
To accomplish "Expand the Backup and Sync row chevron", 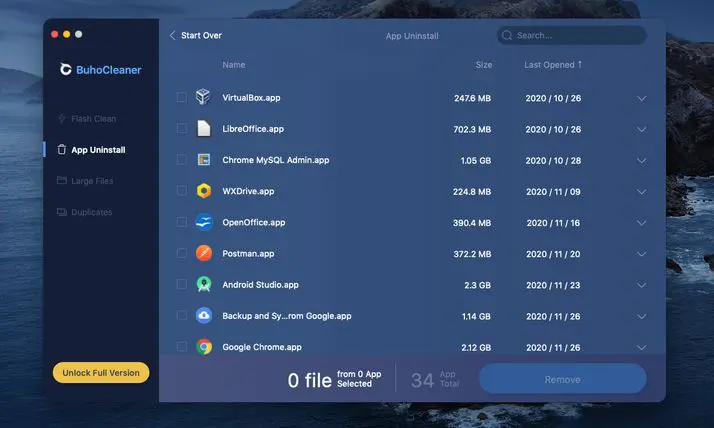I will (x=642, y=316).
